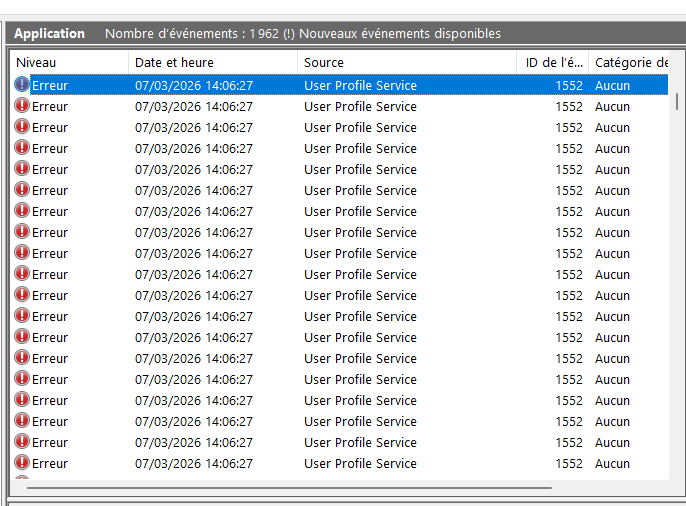Viewport: 686px width, 506px height.
Task: Click Aucun in the highlighted row
Action: 612,86
